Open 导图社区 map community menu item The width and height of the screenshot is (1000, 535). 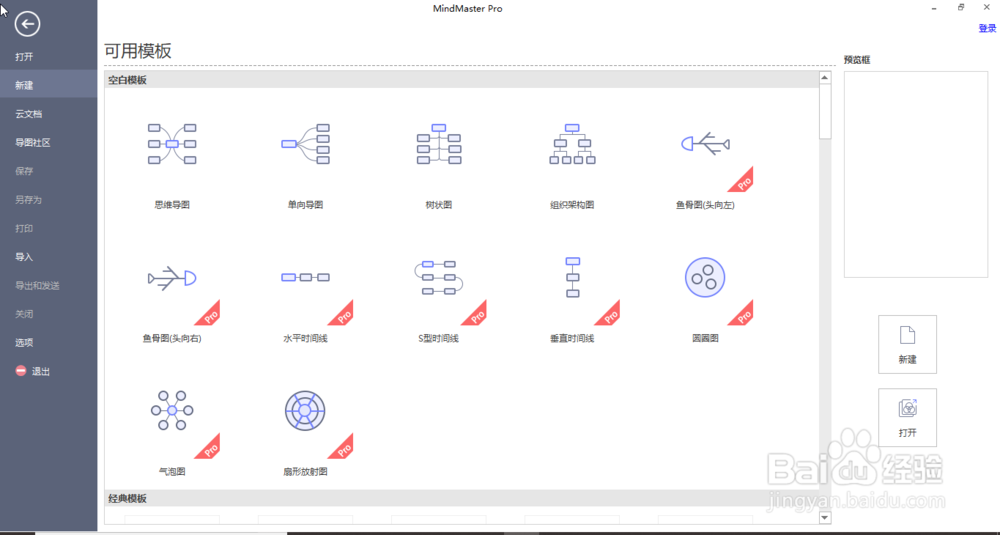[x=48, y=143]
